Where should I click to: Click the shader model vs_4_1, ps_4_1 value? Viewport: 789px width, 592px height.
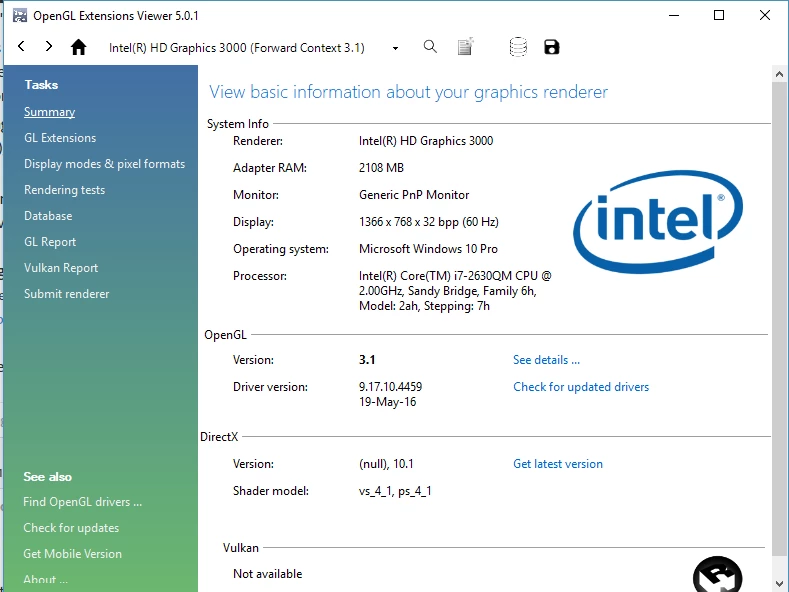pyautogui.click(x=395, y=491)
